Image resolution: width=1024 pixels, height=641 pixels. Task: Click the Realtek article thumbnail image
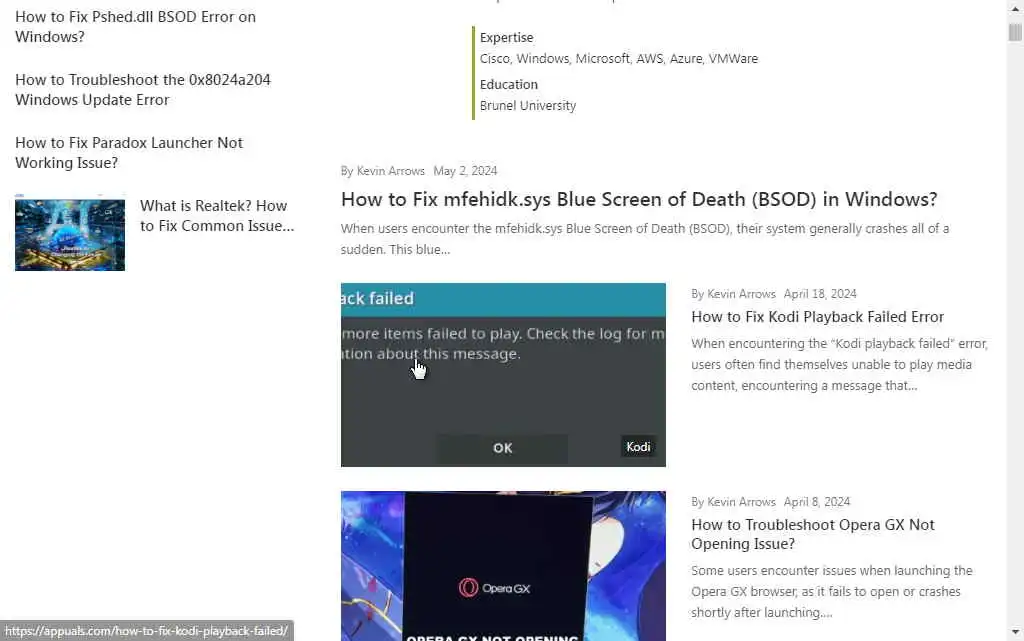(70, 233)
